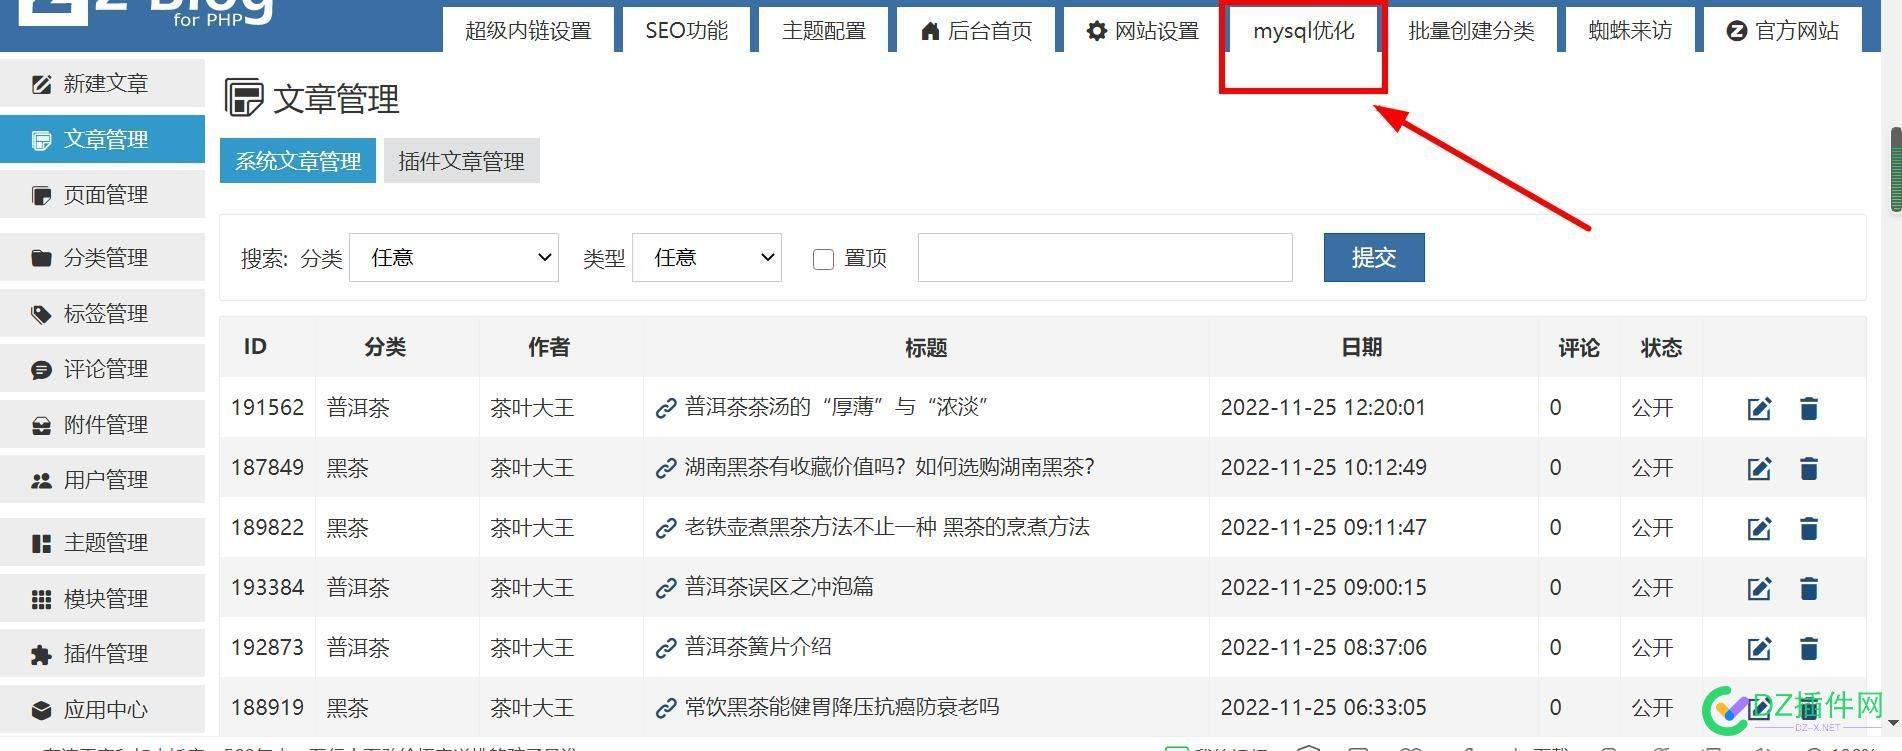Screen dimensions: 1902x751
Task: Edit article 191562 with pencil icon
Action: [1759, 408]
